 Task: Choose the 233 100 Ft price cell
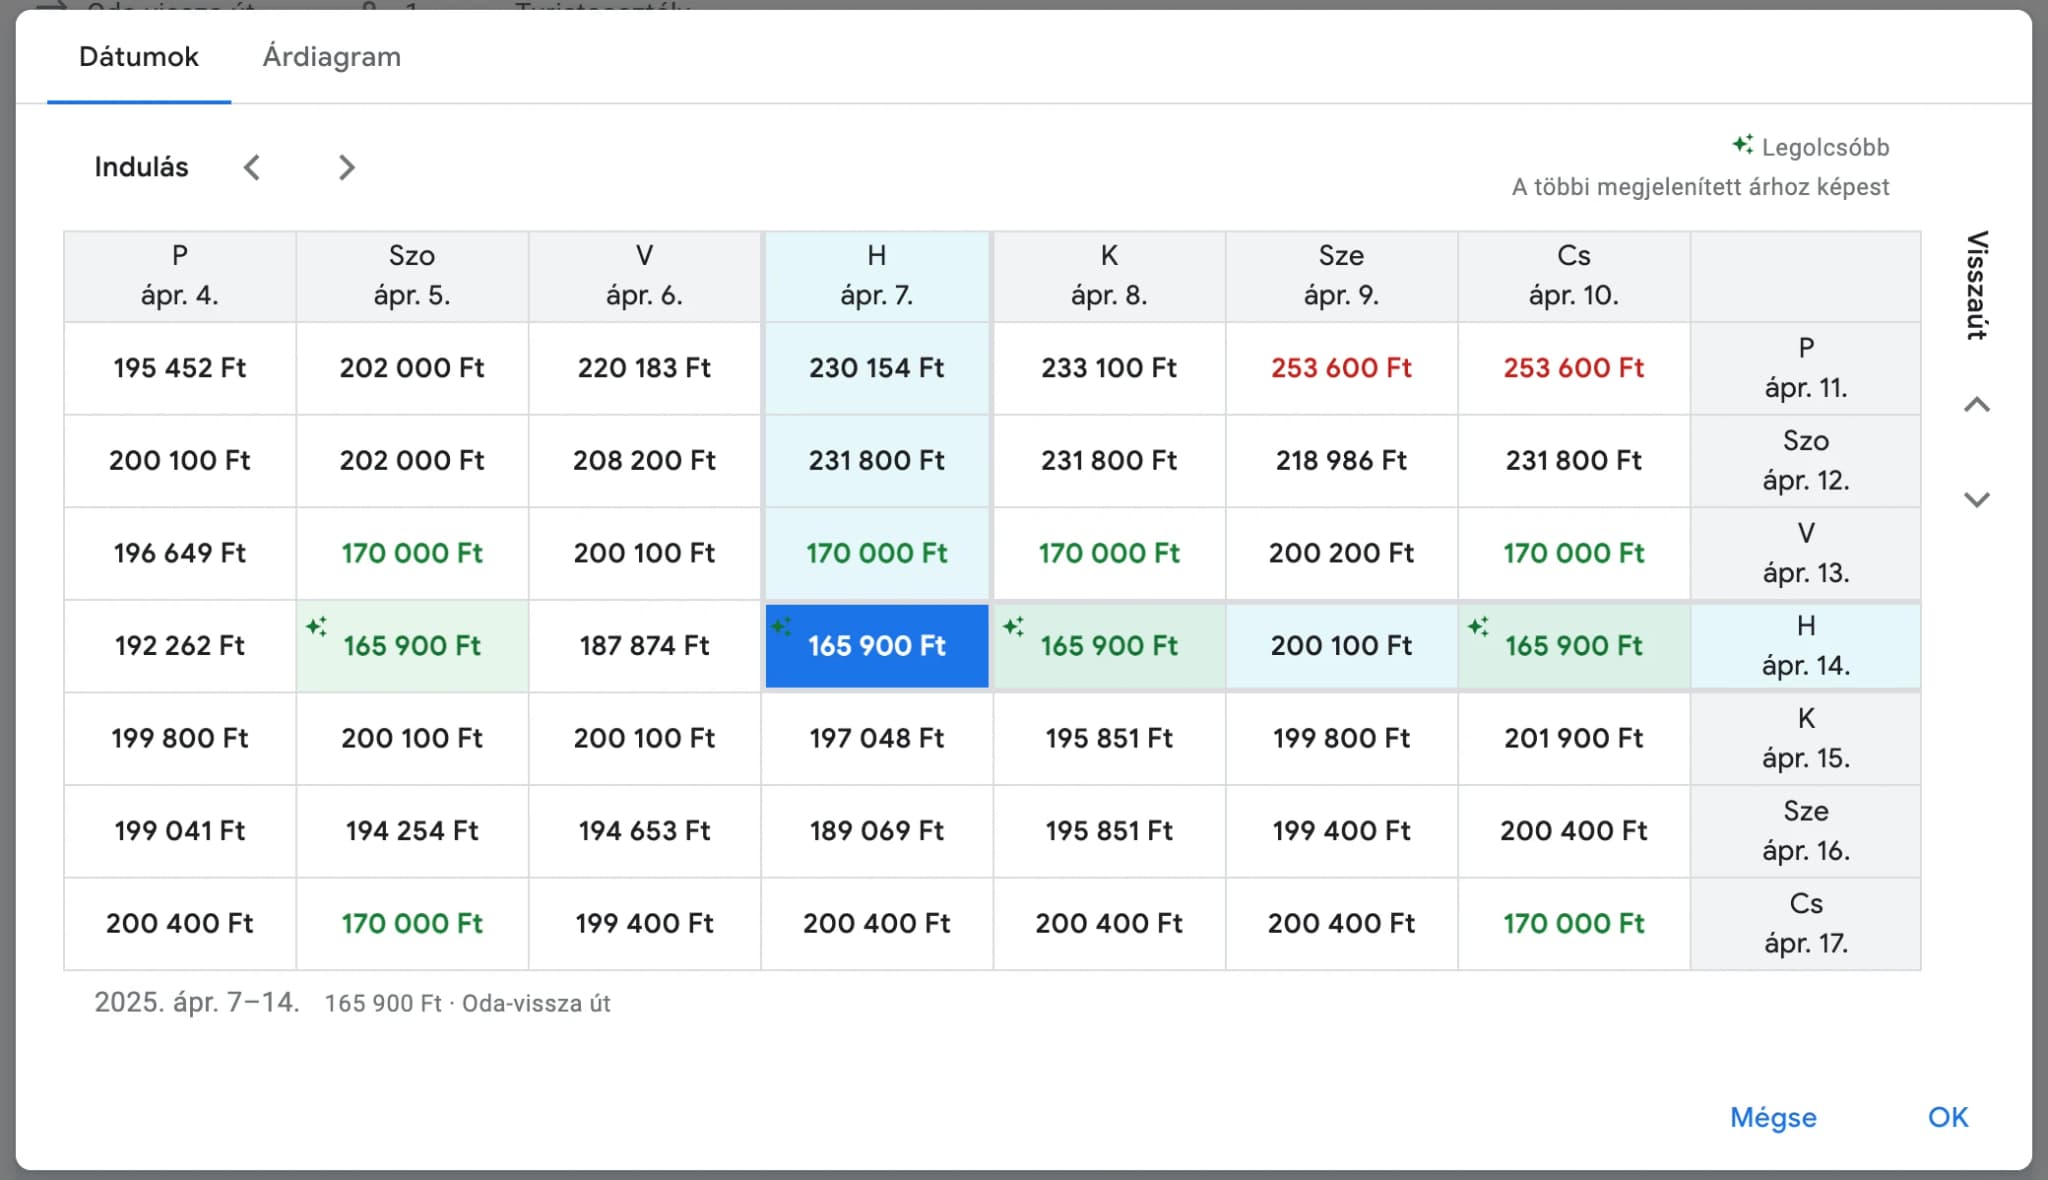tap(1109, 368)
